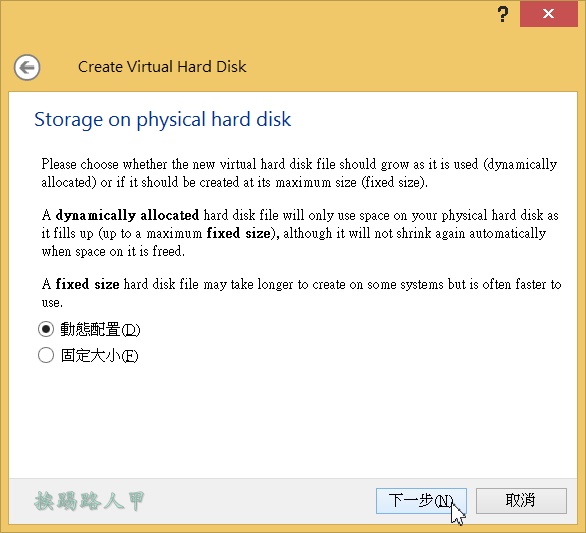Click the bold 'dynamically allocated' text

pyautogui.click(x=127, y=215)
